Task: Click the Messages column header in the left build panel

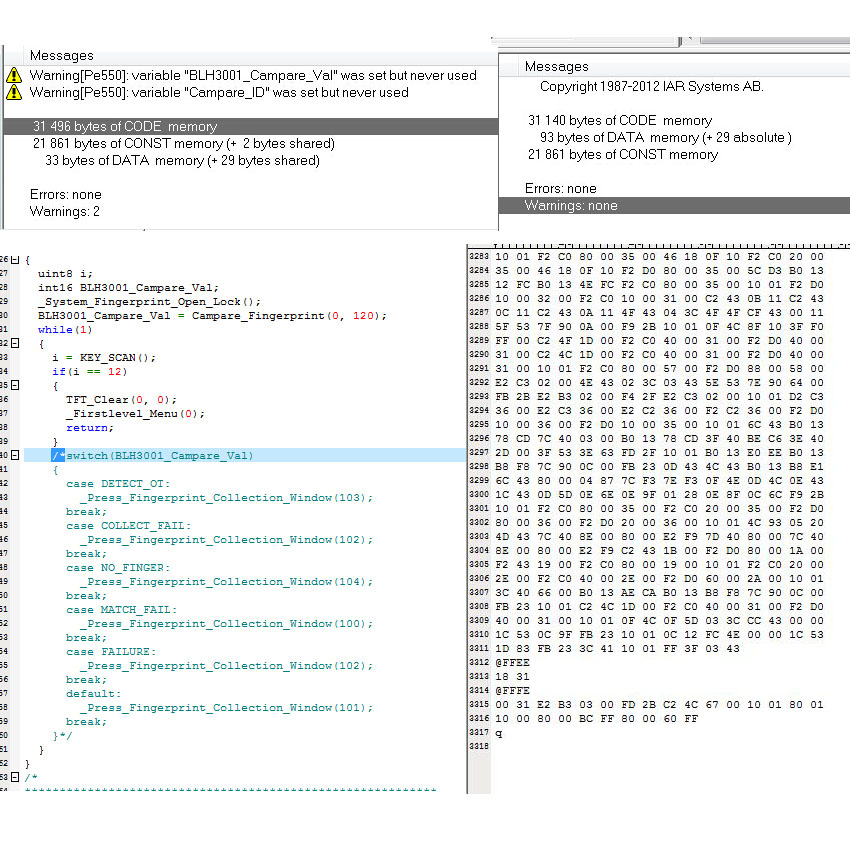Action: [62, 55]
